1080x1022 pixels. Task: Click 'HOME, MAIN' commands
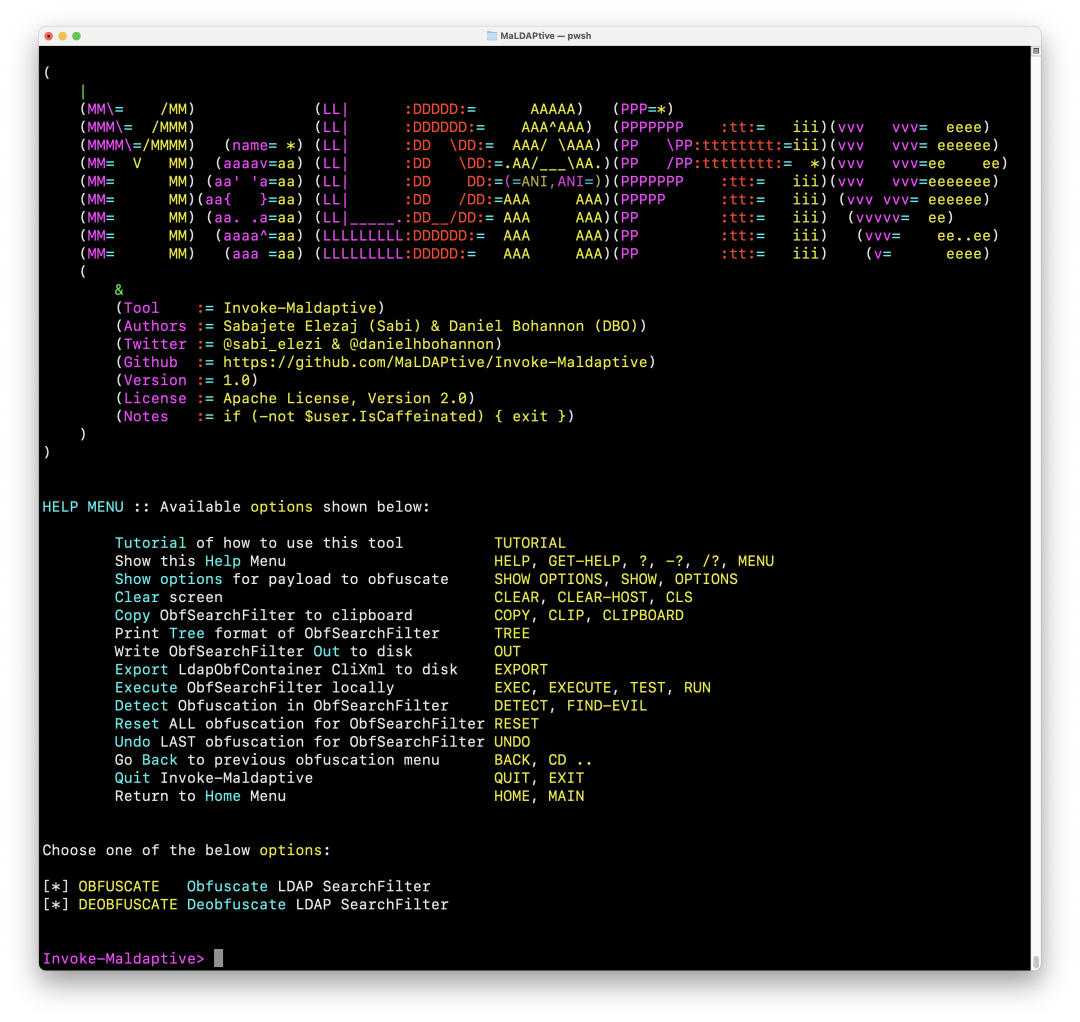[x=539, y=796]
